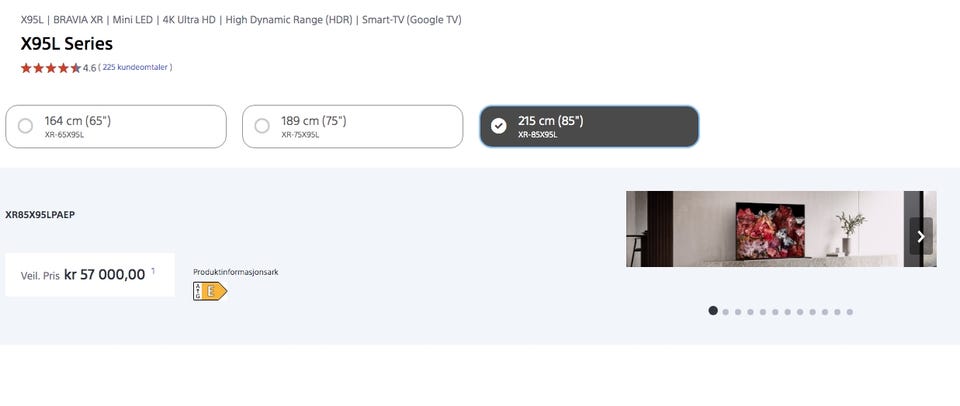This screenshot has height=406, width=960.
Task: Select the first carousel indicator dot
Action: coord(713,311)
